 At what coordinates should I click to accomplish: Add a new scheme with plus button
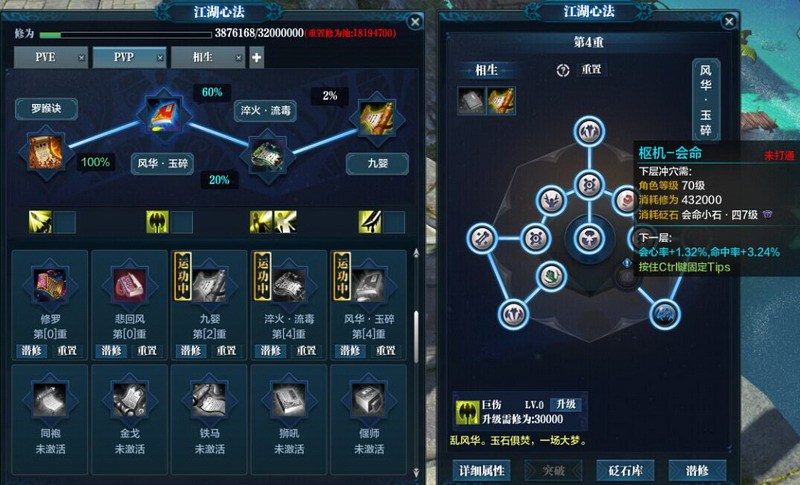click(257, 58)
